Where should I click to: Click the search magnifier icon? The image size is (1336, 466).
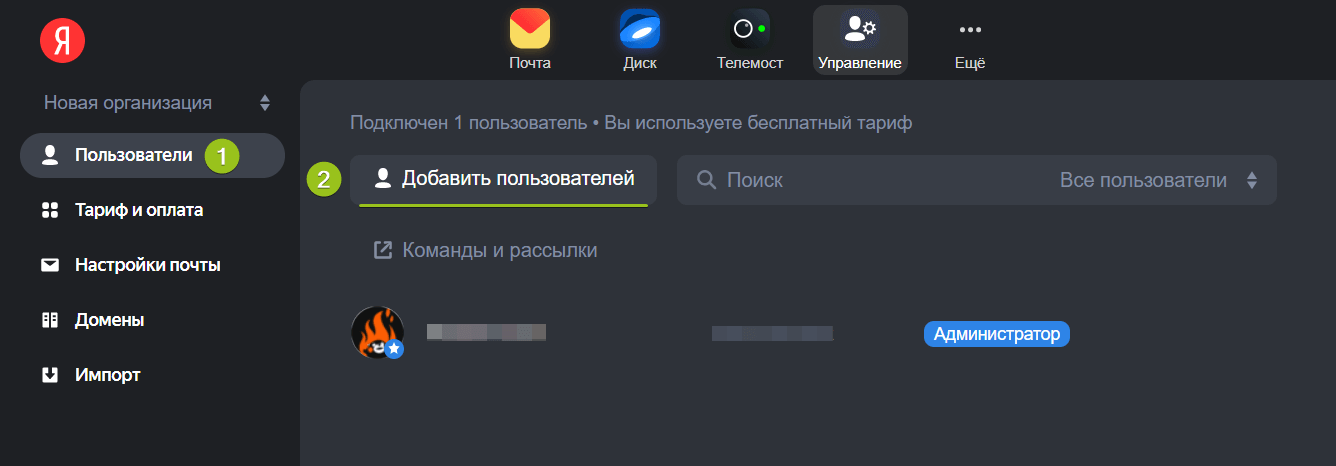click(706, 180)
